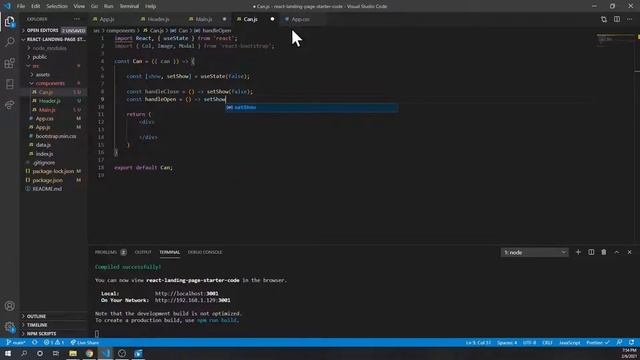Click the localhost:3001 link in terminal
The image size is (640, 360).
187,293
